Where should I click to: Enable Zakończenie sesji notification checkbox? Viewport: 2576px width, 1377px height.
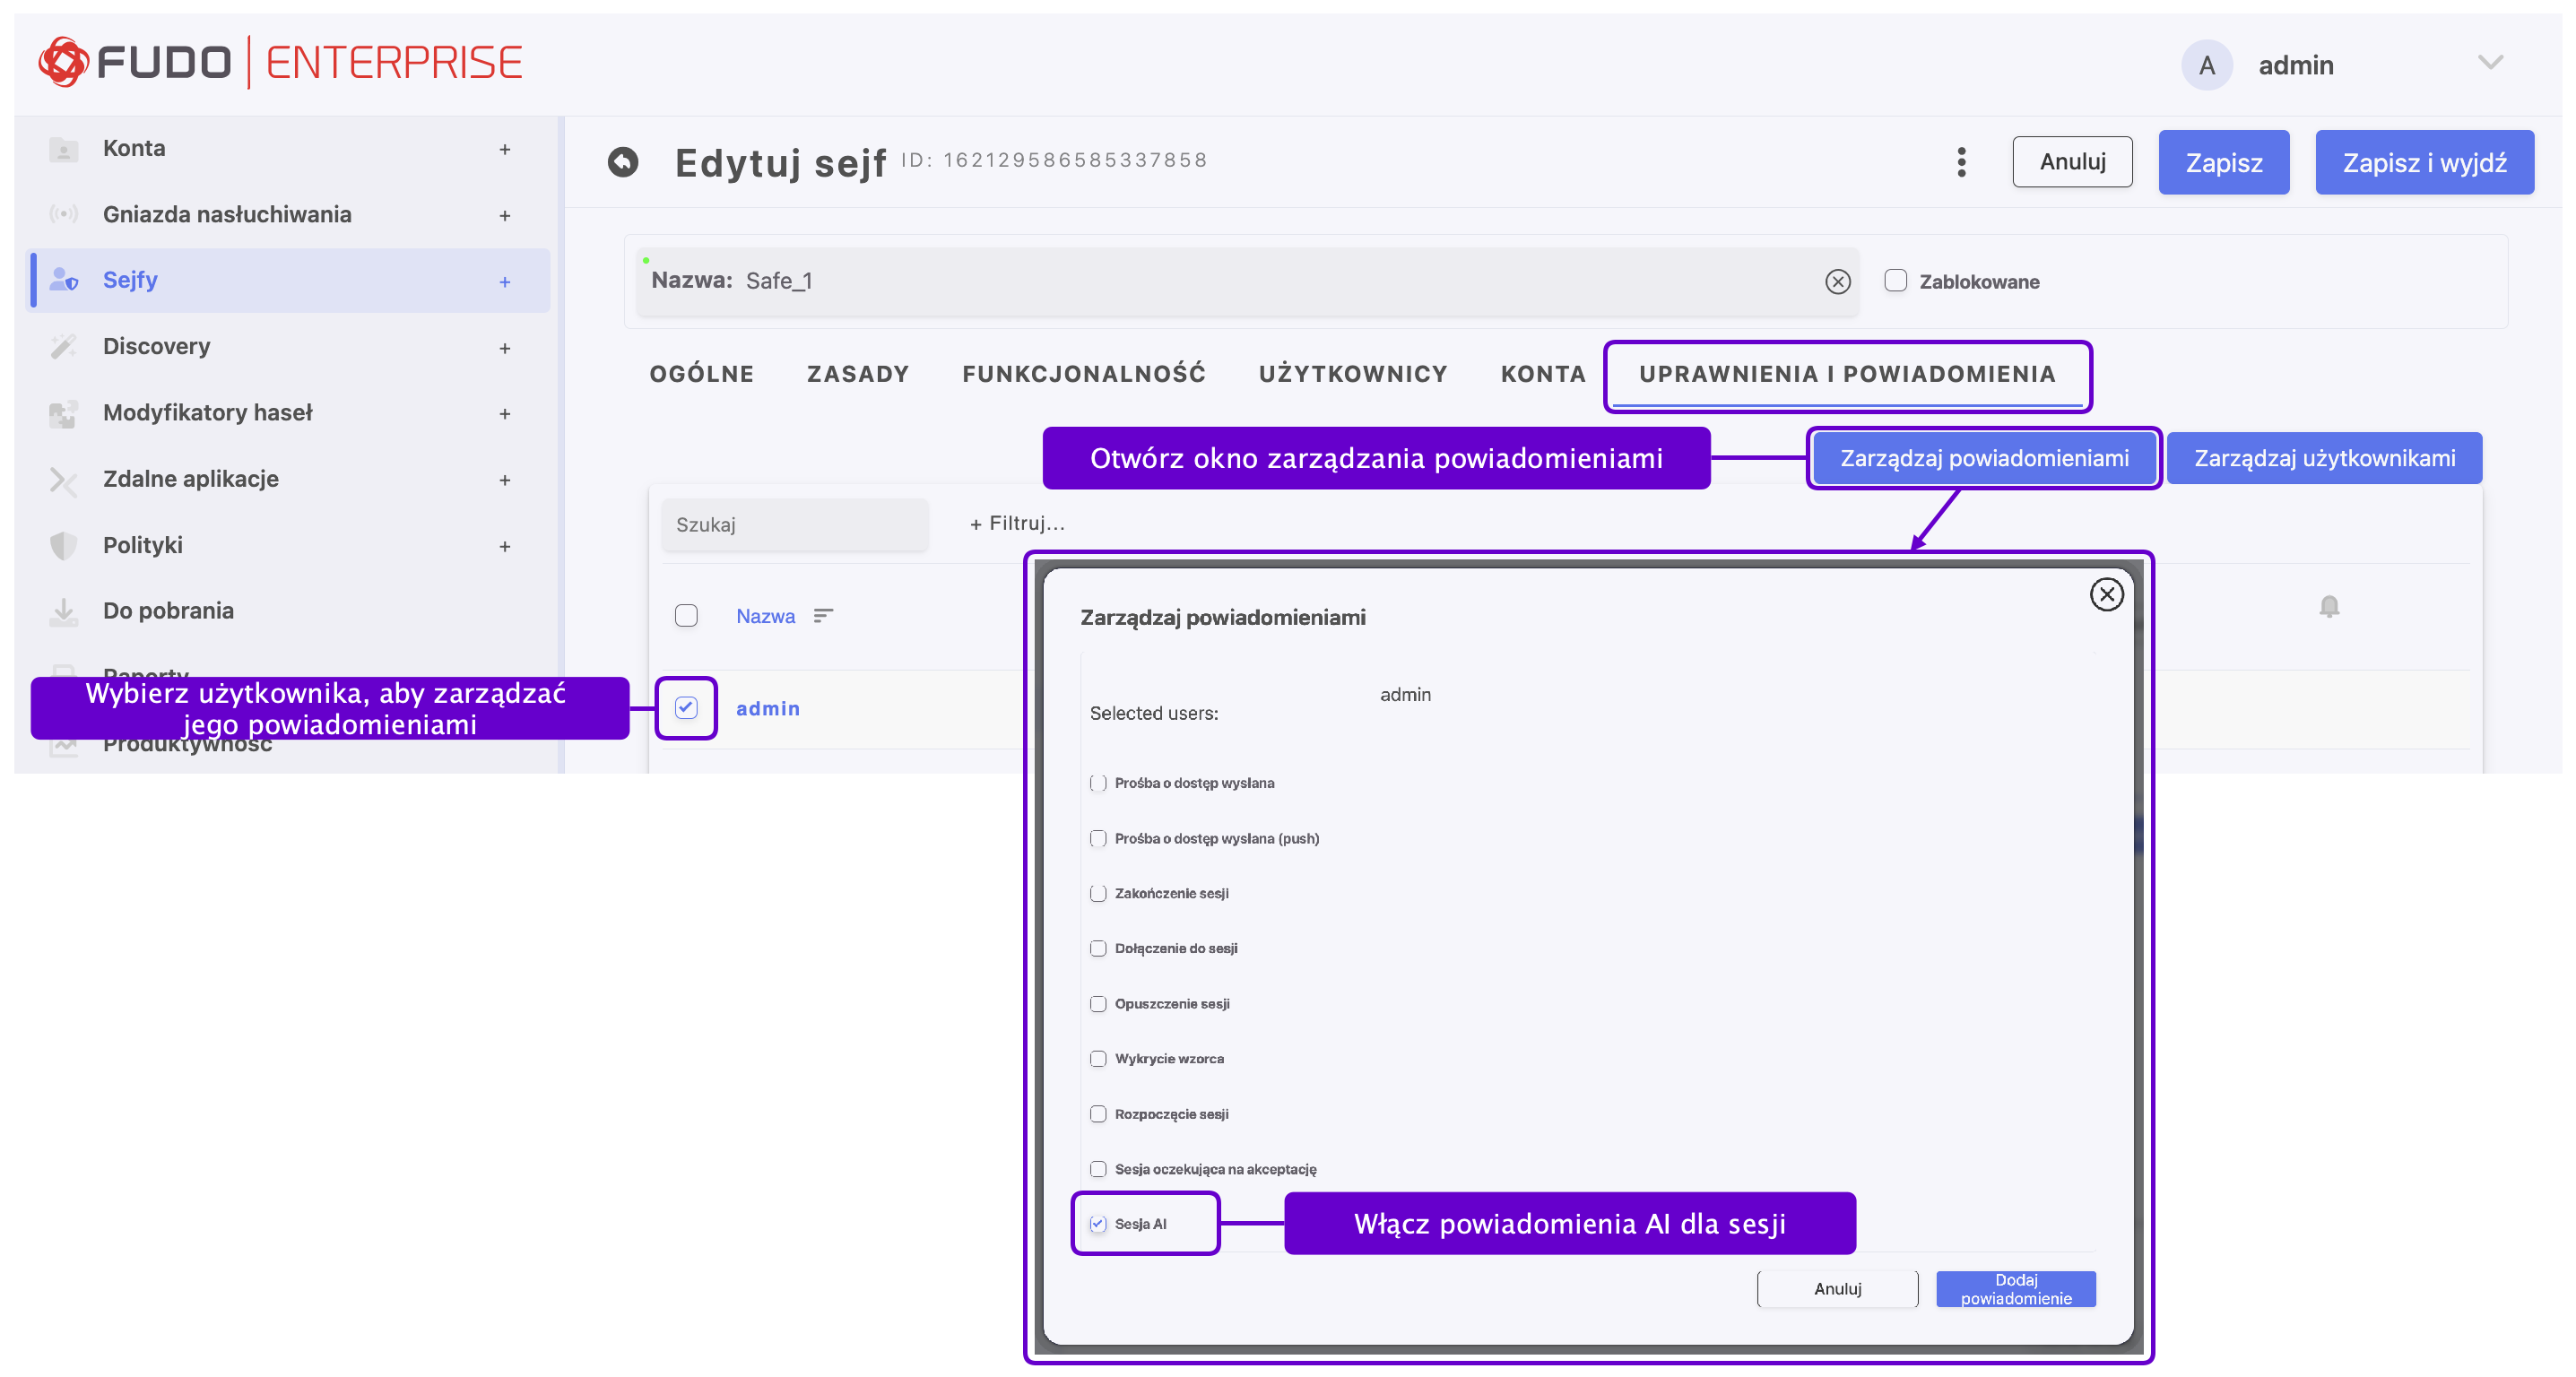(x=1098, y=893)
